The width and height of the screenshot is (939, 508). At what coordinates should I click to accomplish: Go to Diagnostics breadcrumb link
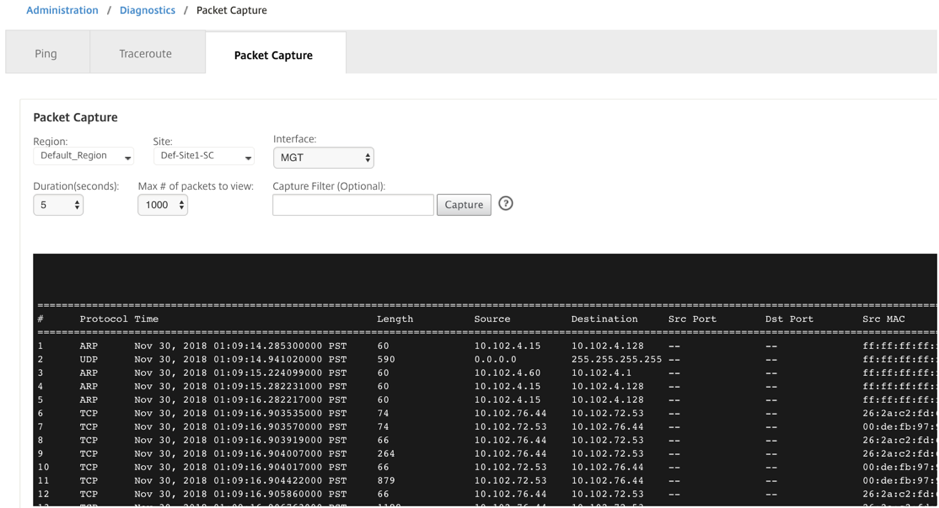(147, 10)
